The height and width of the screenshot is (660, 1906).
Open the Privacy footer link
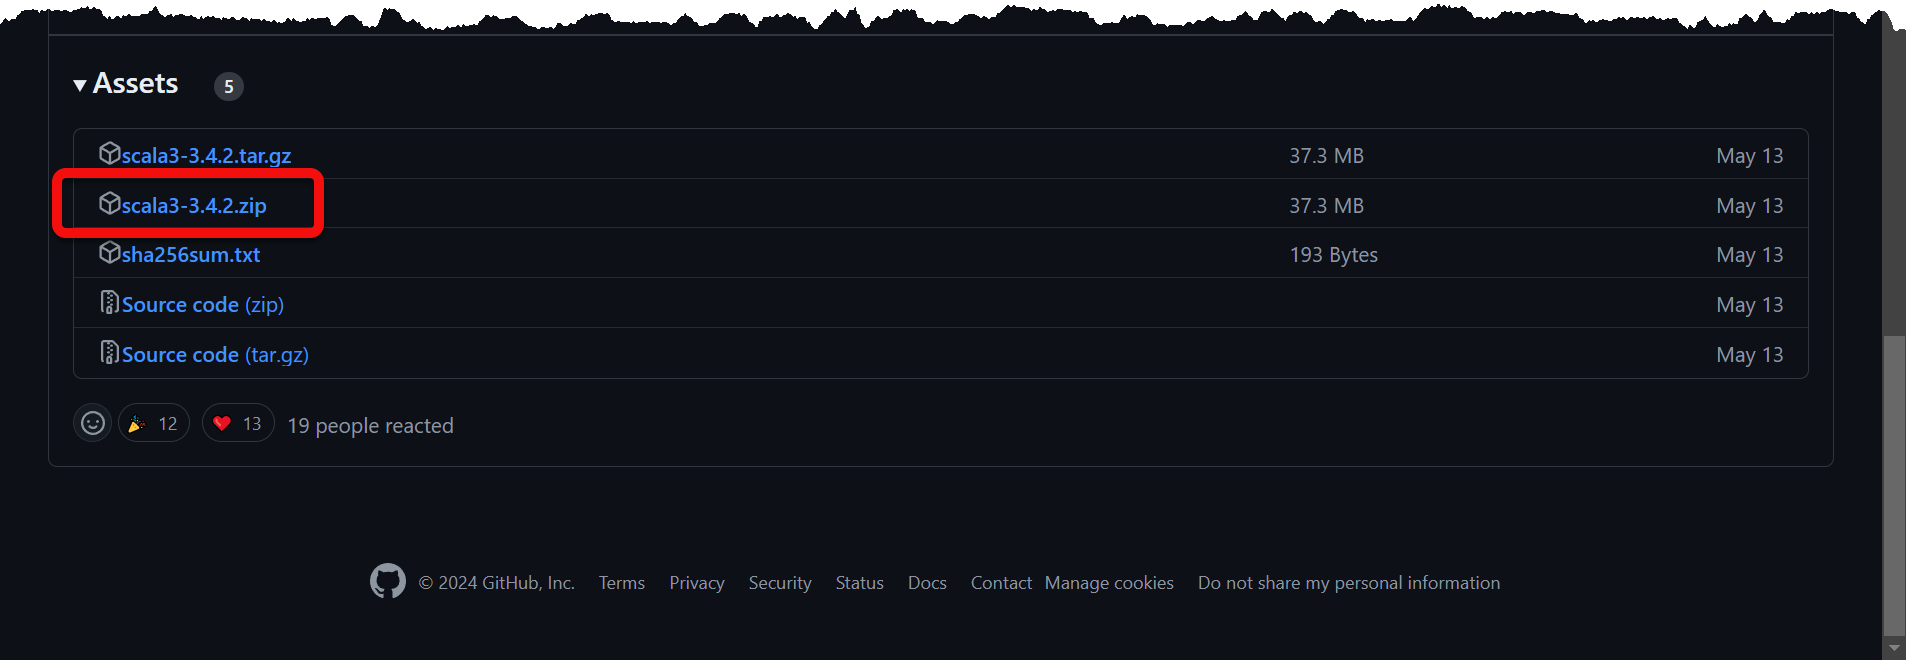[x=696, y=583]
